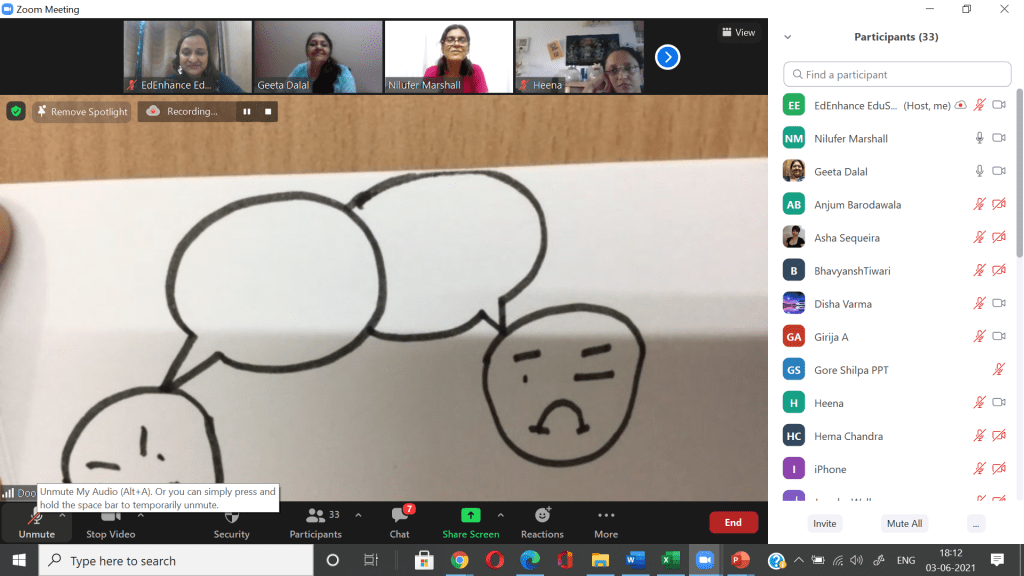The width and height of the screenshot is (1024, 576).
Task: Open the Reactions emoji icon
Action: coord(542,516)
